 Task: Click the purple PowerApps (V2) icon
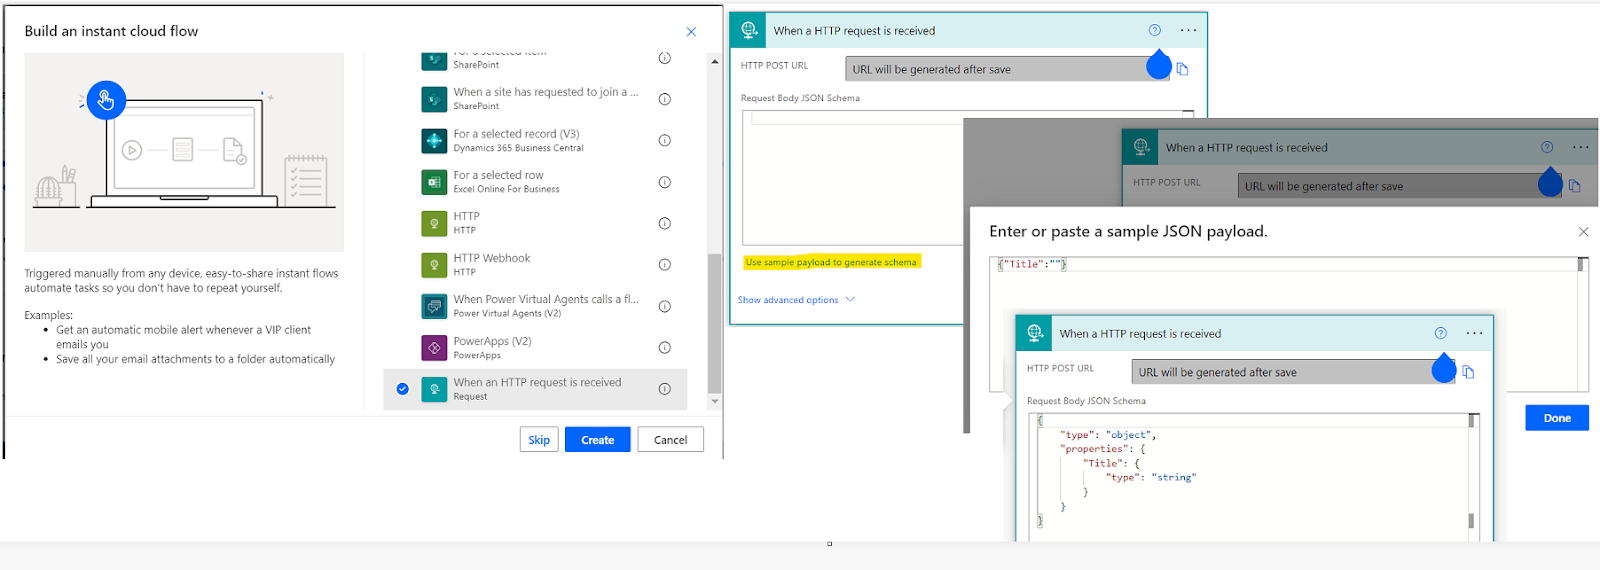(434, 348)
